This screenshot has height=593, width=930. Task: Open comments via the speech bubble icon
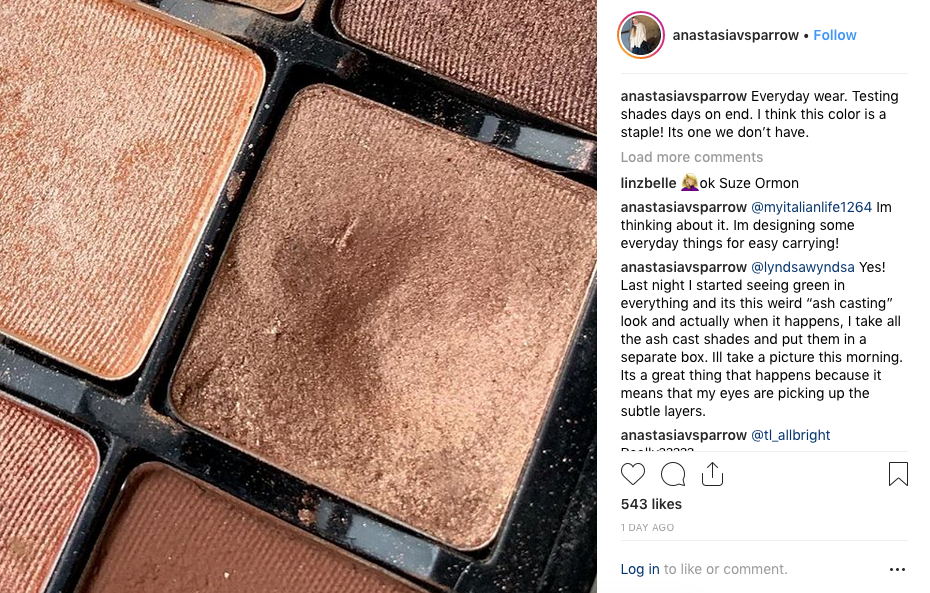pyautogui.click(x=673, y=474)
